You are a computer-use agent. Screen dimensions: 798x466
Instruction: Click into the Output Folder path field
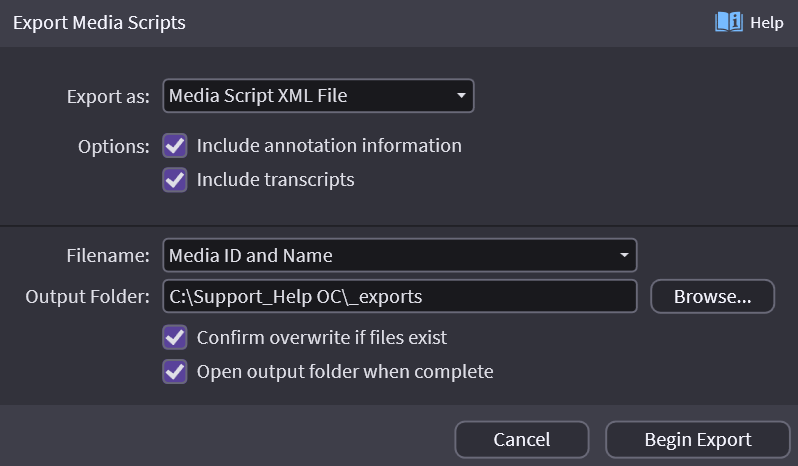pos(399,297)
